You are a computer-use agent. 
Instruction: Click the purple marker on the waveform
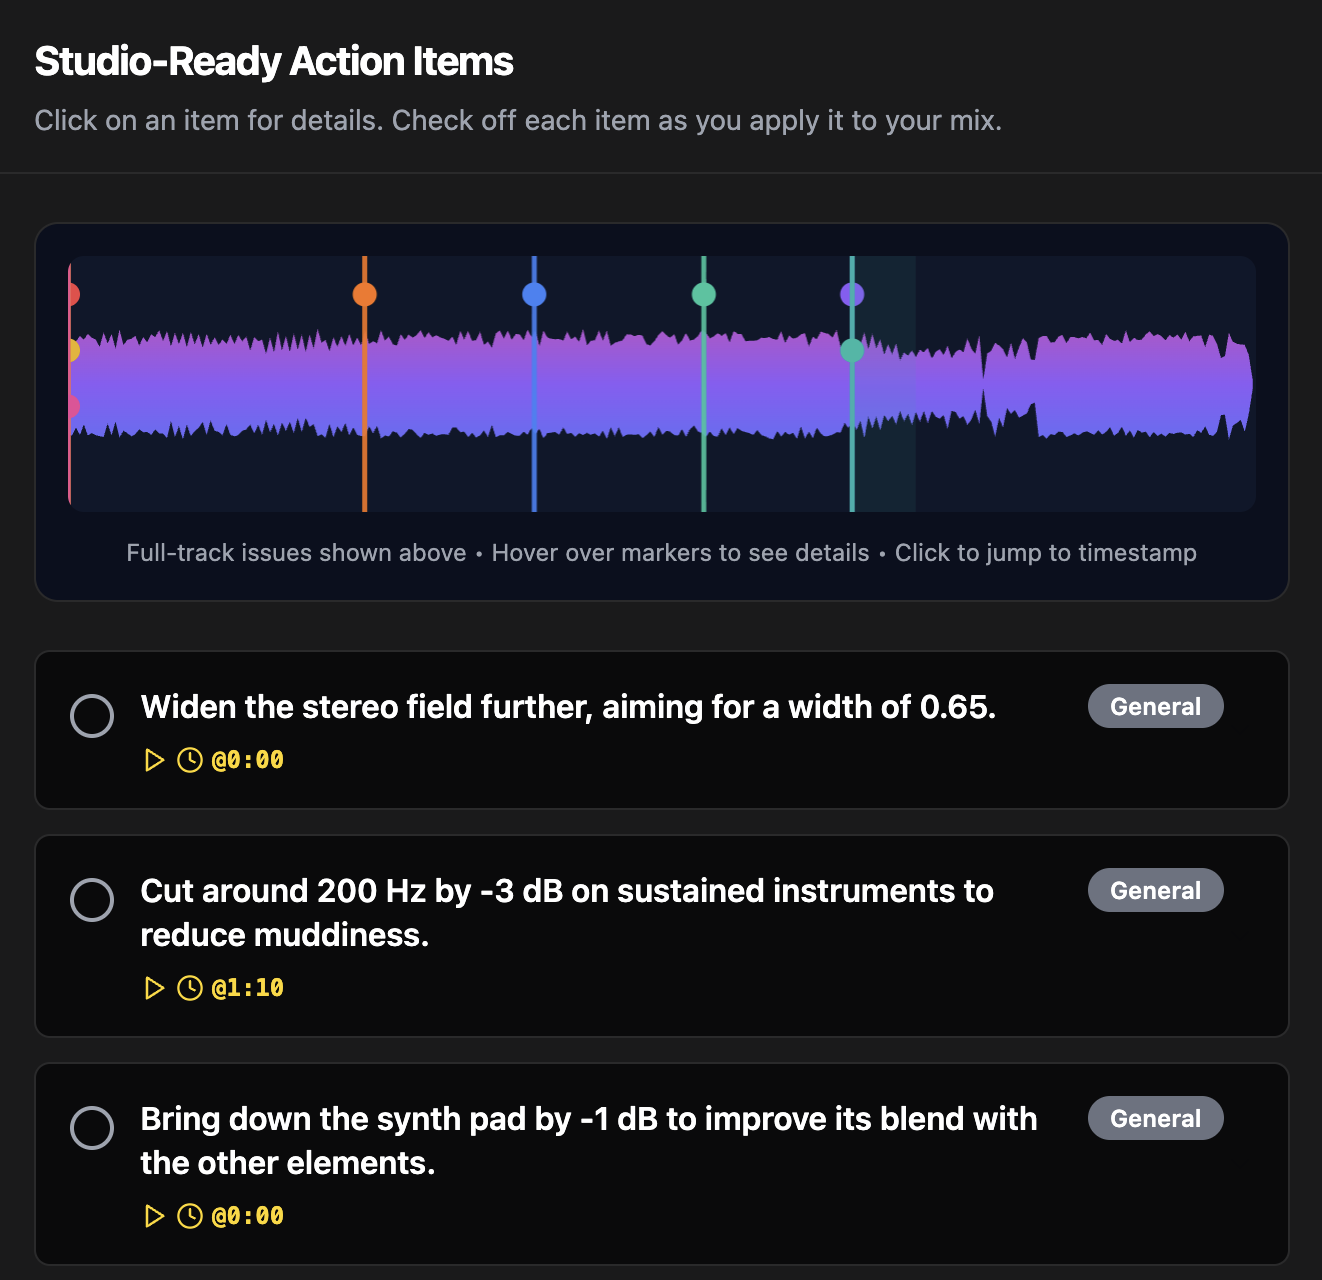[x=852, y=293]
